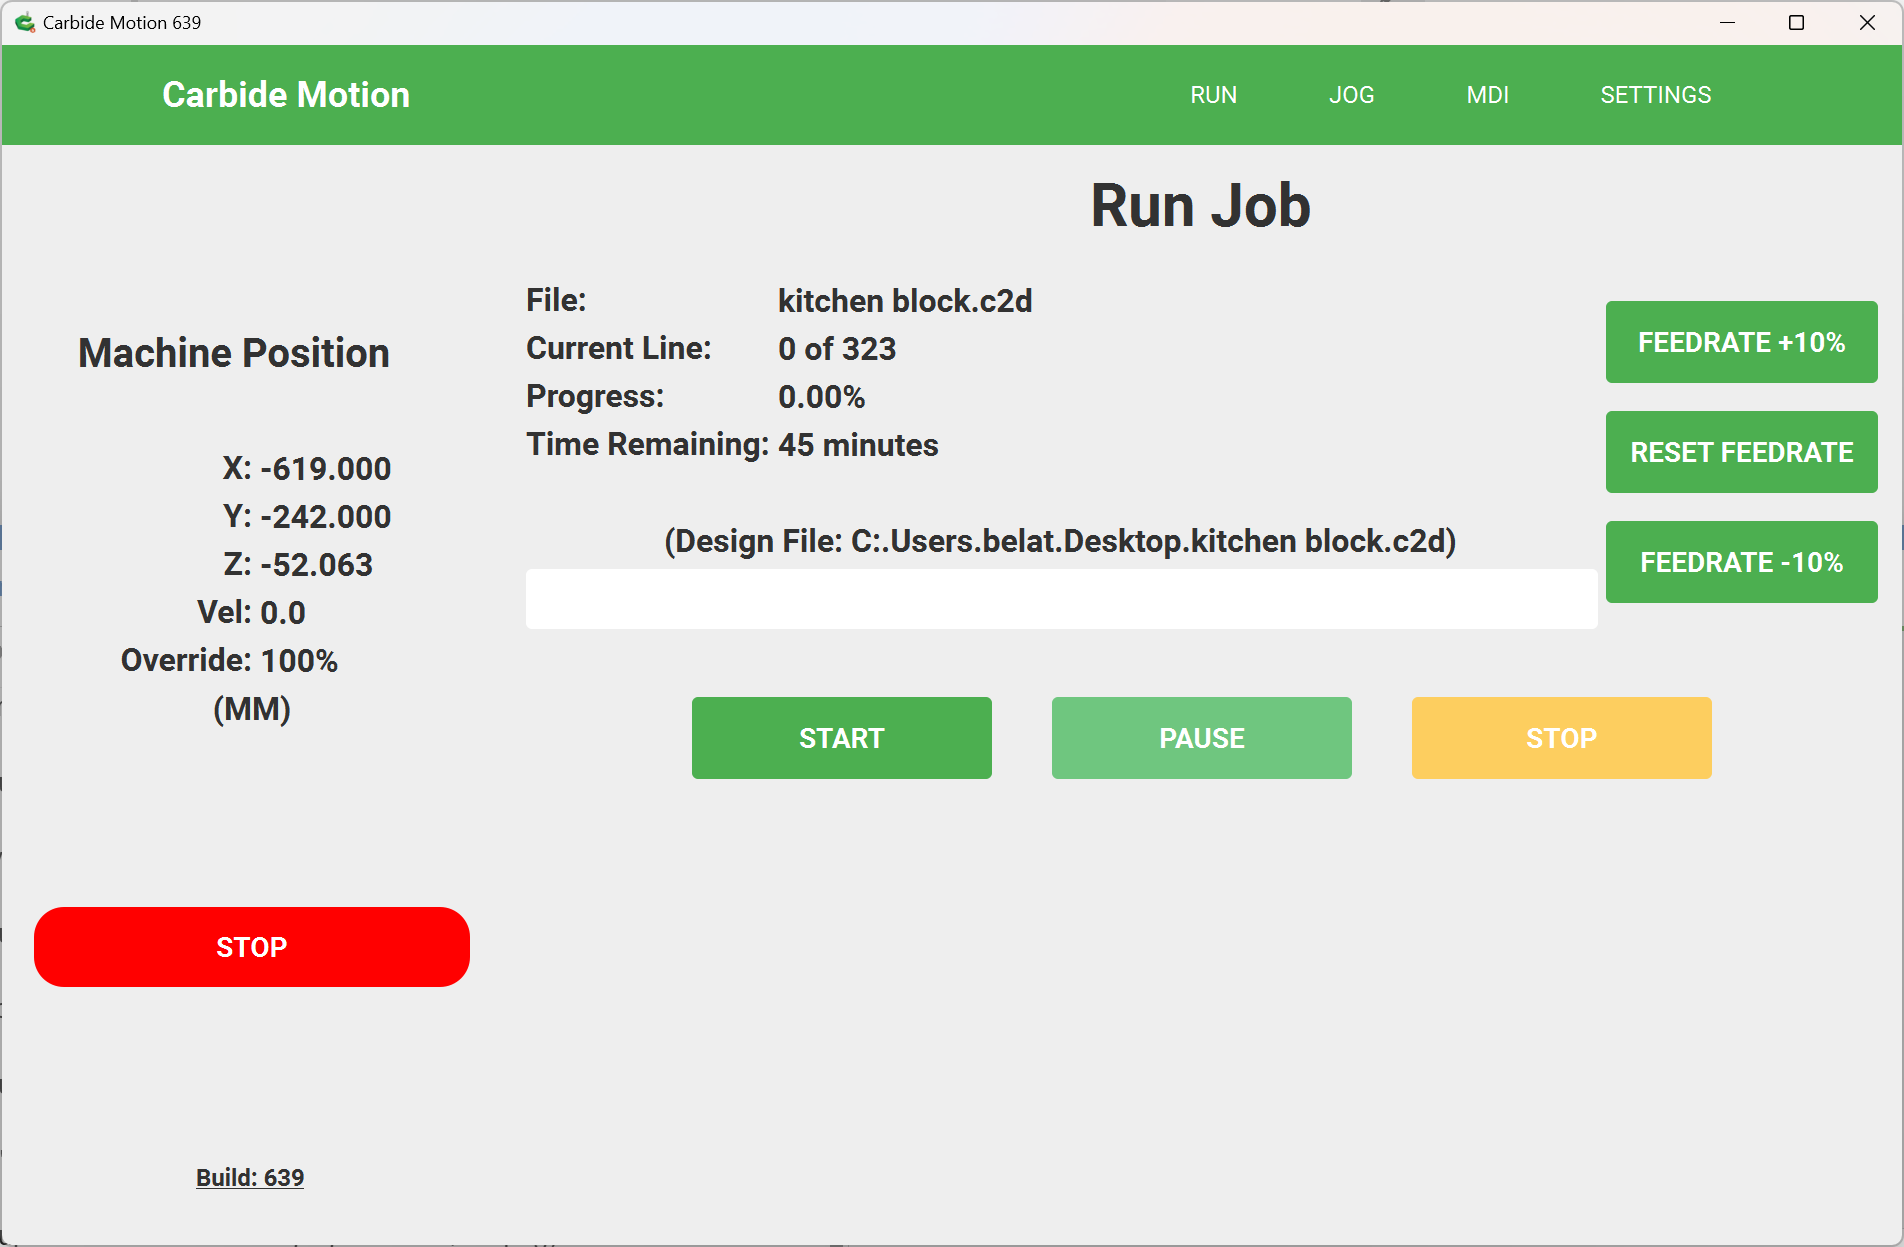Screen dimensions: 1904x1247
Task: Minimize the Carbide Motion window
Action: coord(1727,22)
